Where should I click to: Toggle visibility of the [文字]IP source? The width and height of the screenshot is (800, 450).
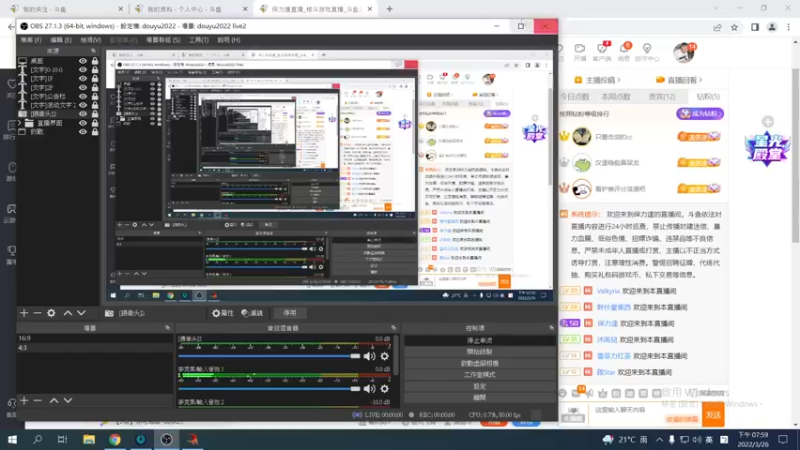click(83, 79)
